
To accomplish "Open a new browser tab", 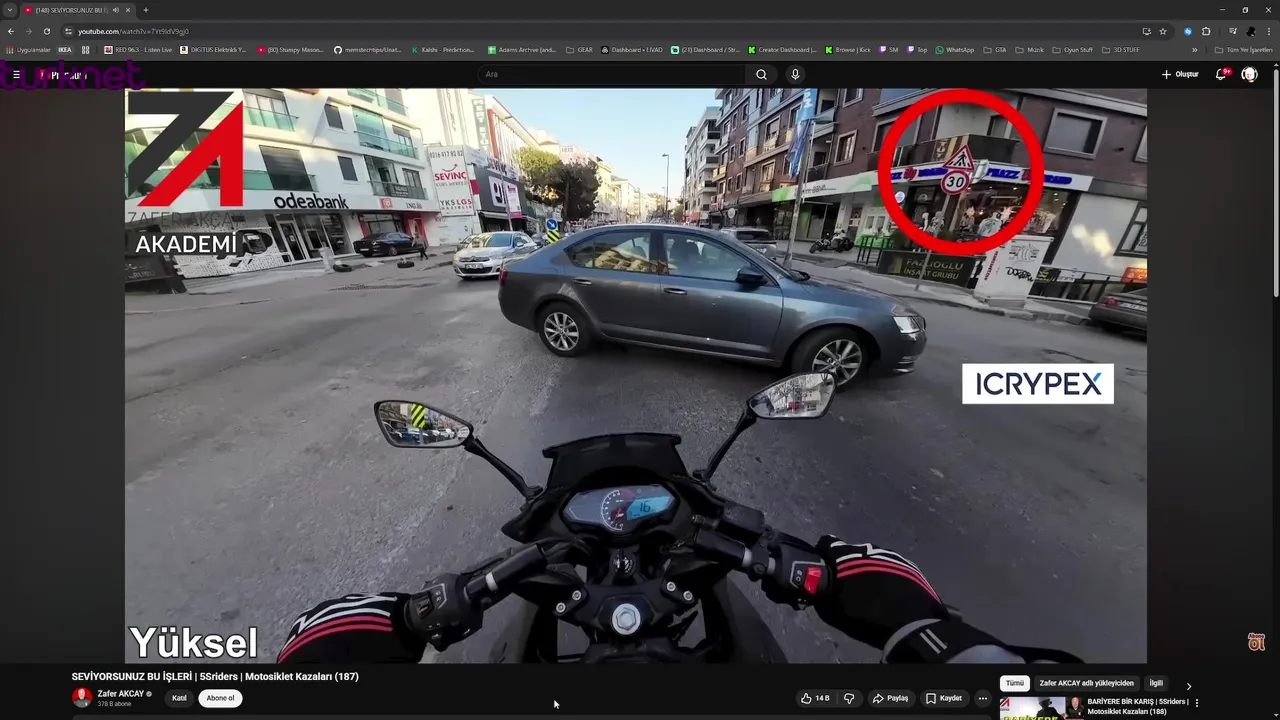I will [x=145, y=10].
